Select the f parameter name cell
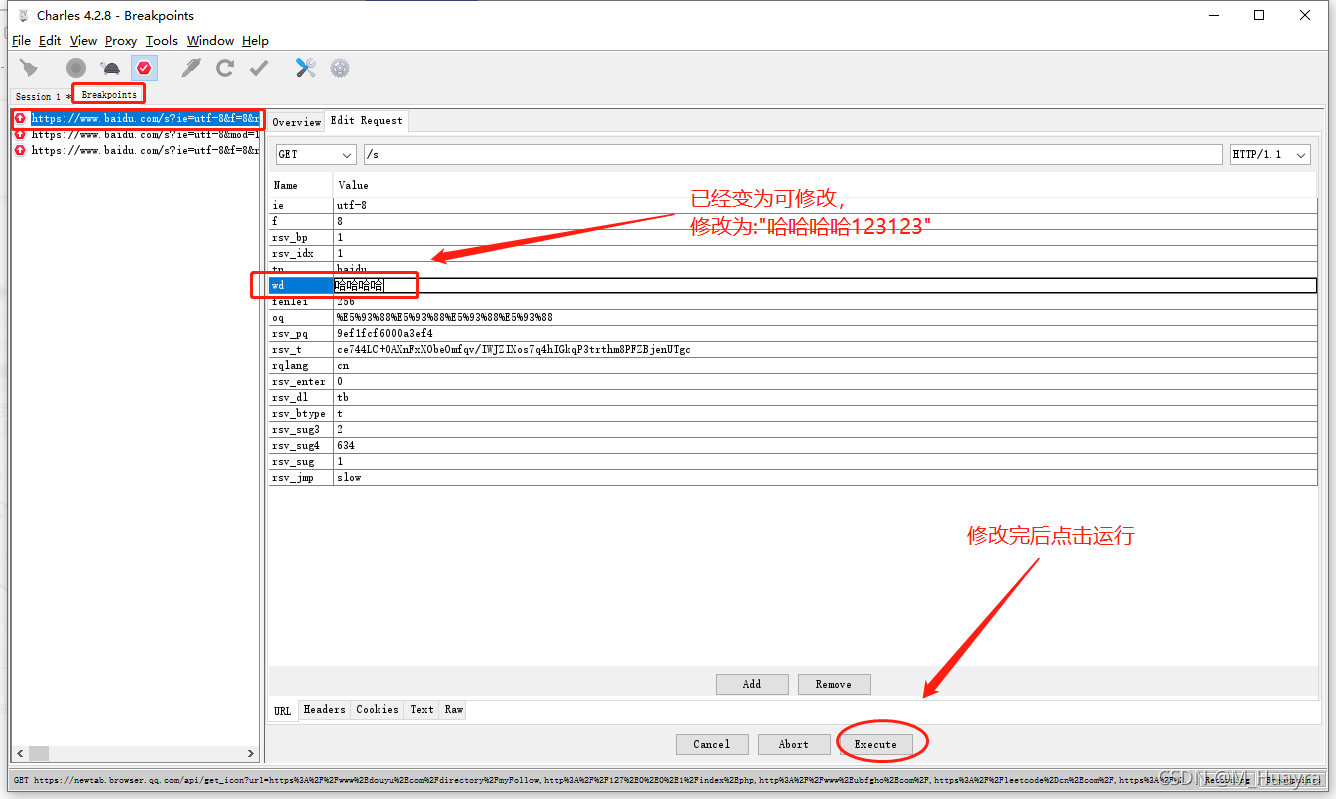 [x=301, y=221]
